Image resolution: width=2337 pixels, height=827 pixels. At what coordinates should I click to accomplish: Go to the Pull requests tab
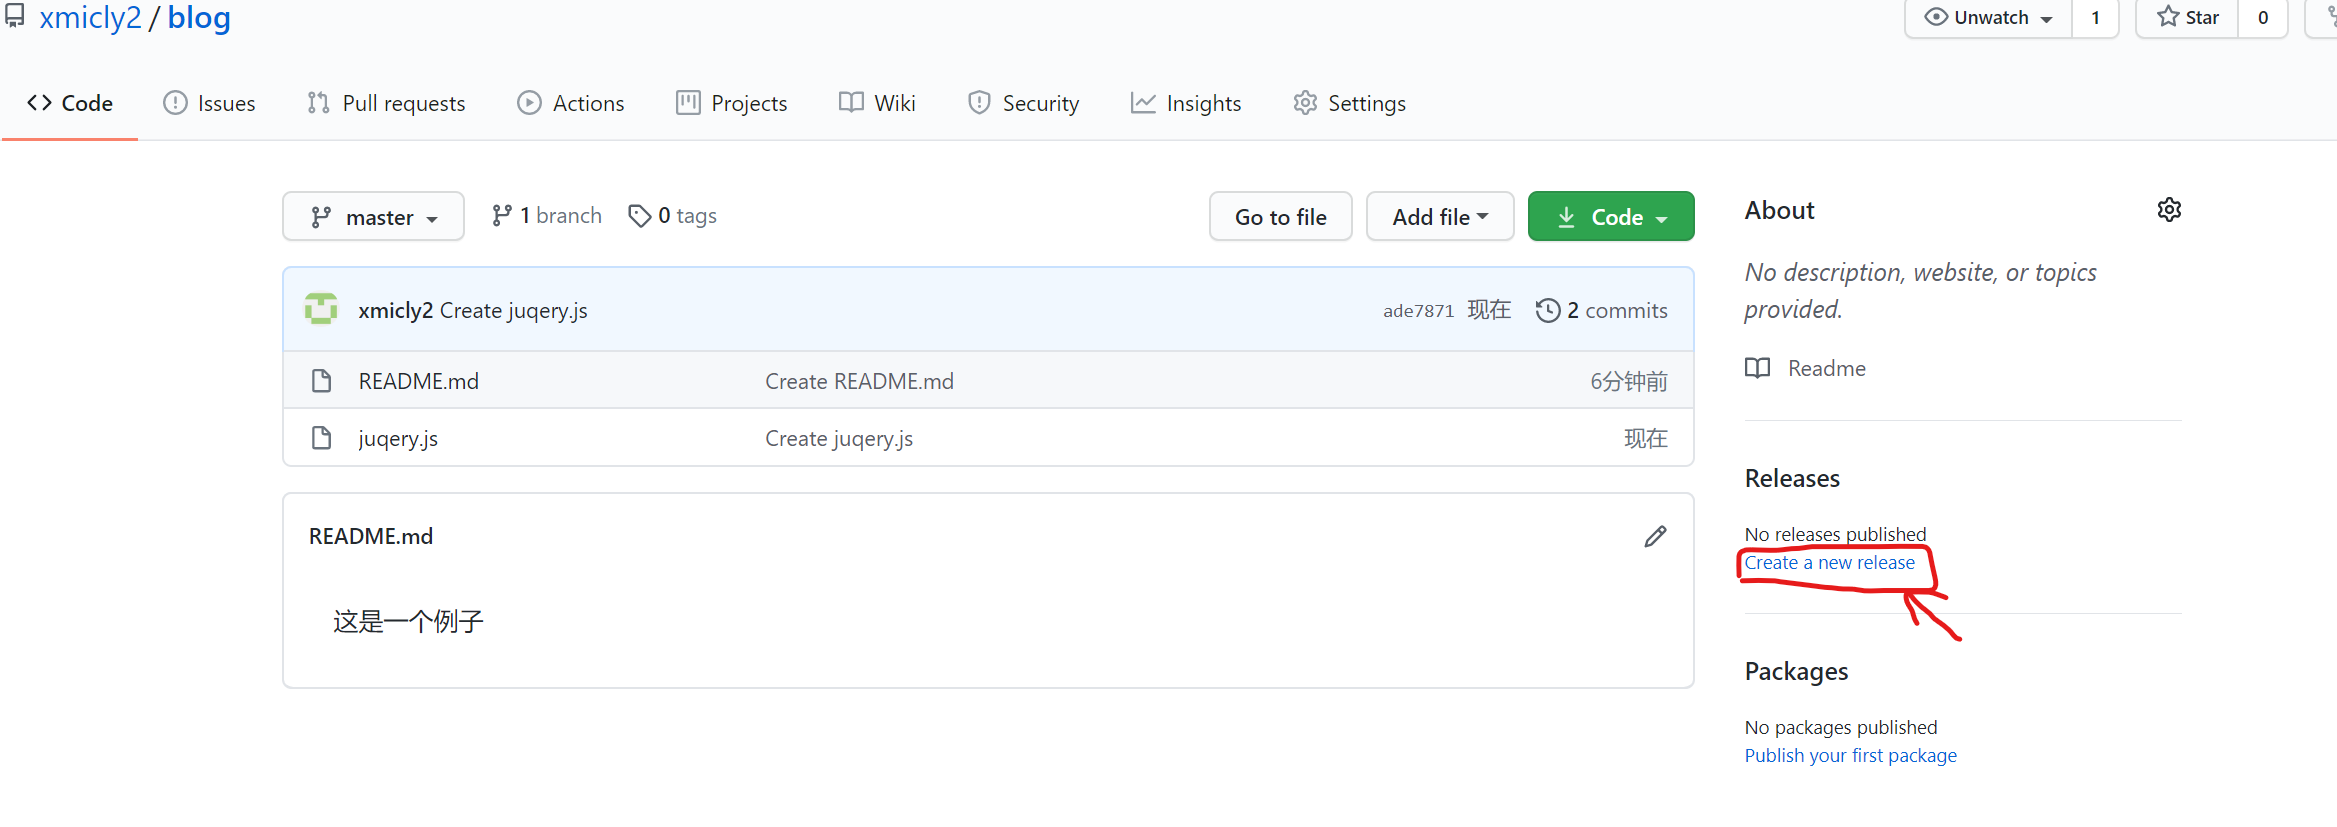386,103
